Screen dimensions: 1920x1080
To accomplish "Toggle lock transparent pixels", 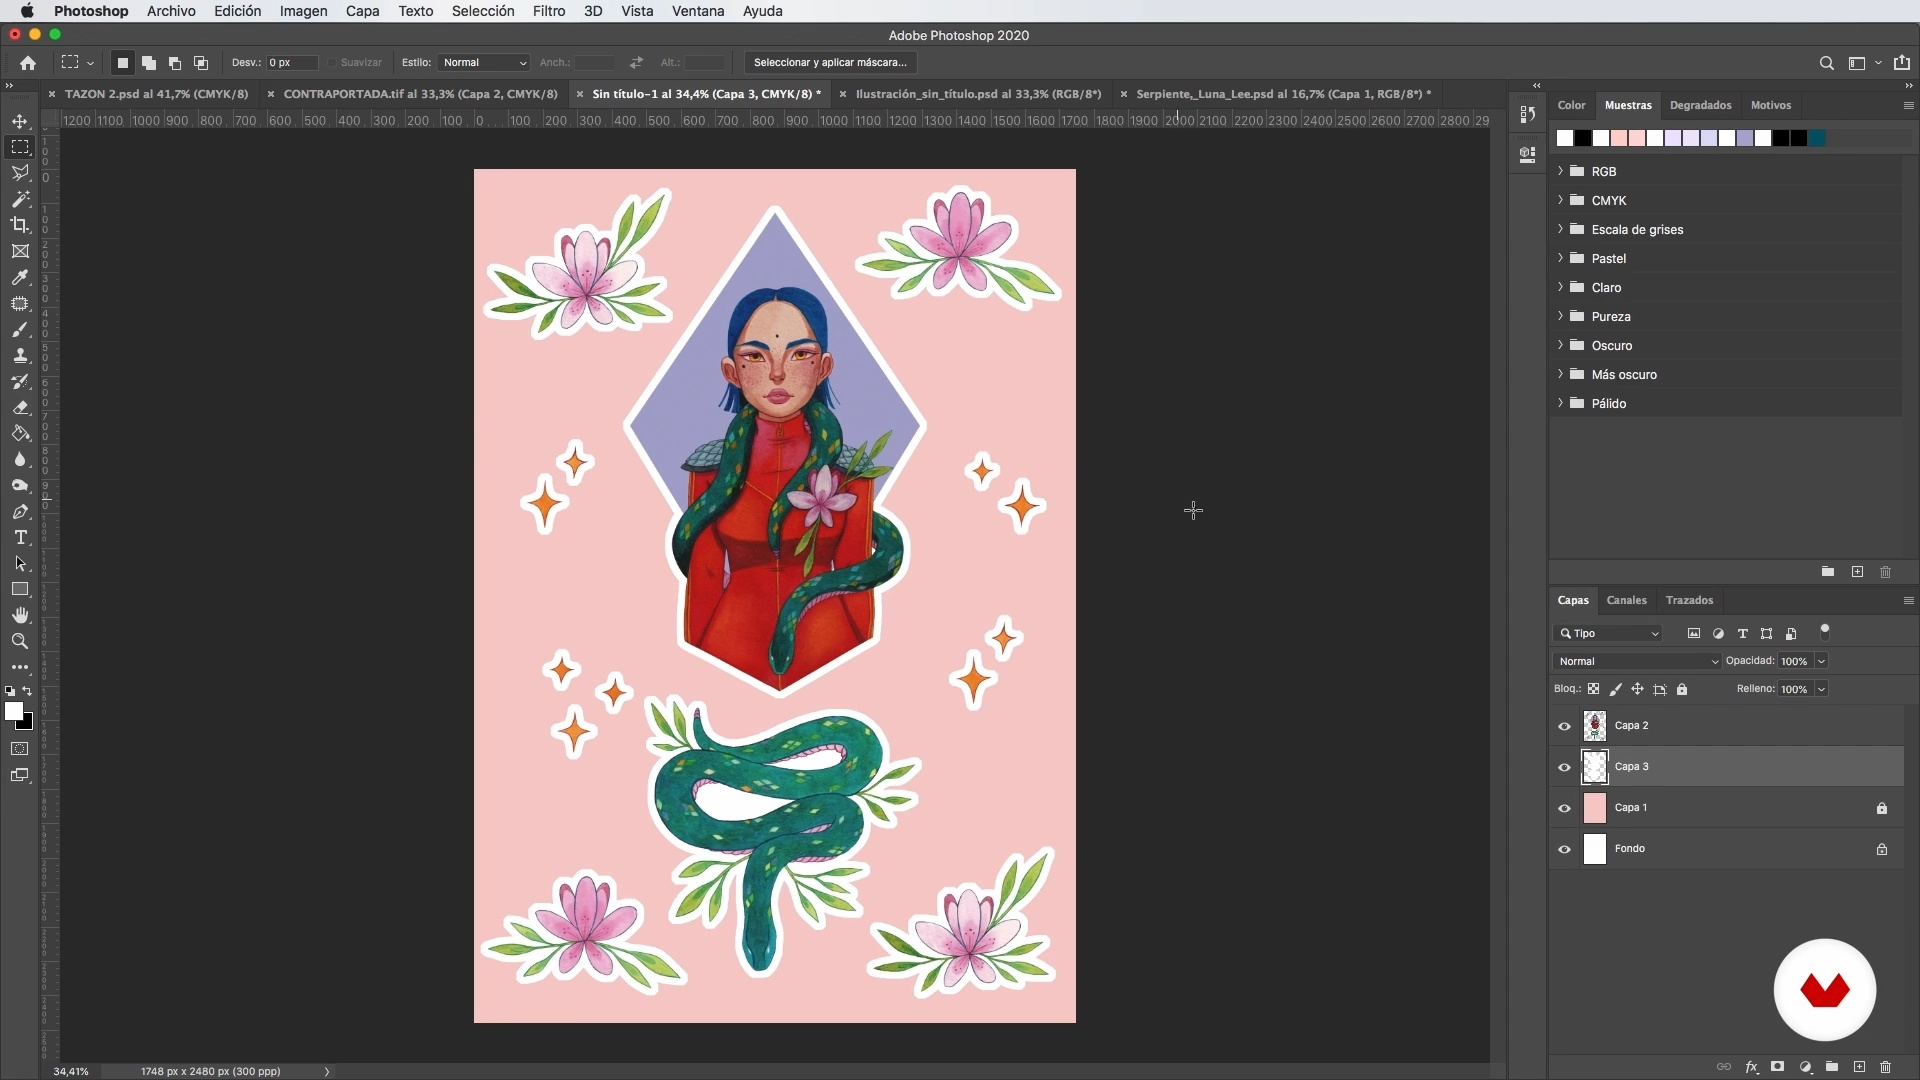I will pos(1594,689).
